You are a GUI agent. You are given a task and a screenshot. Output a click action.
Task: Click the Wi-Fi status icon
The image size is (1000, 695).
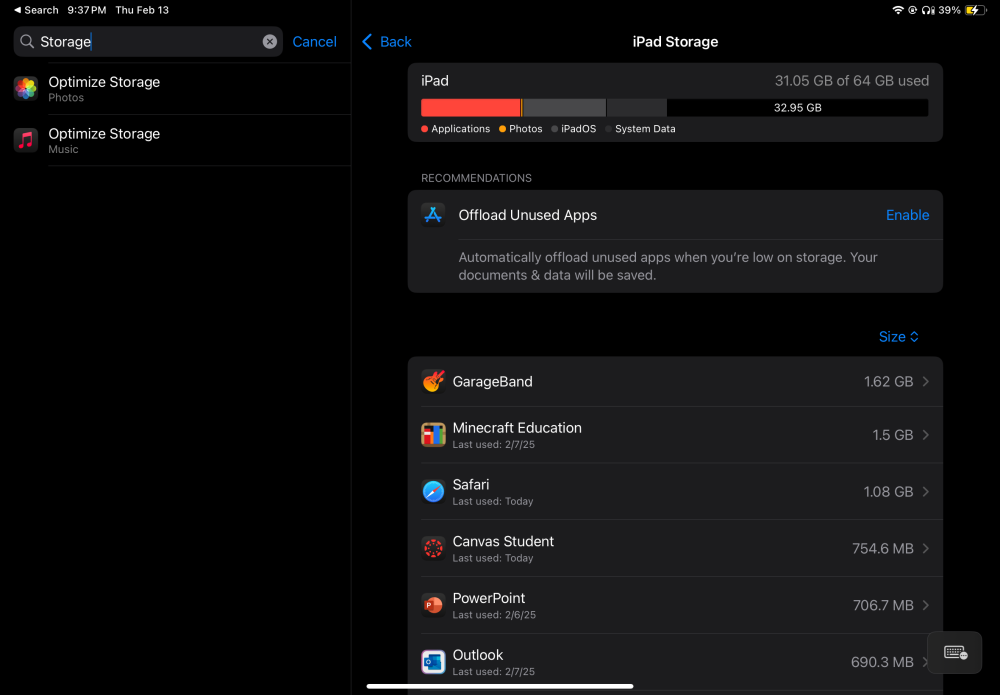tap(898, 10)
